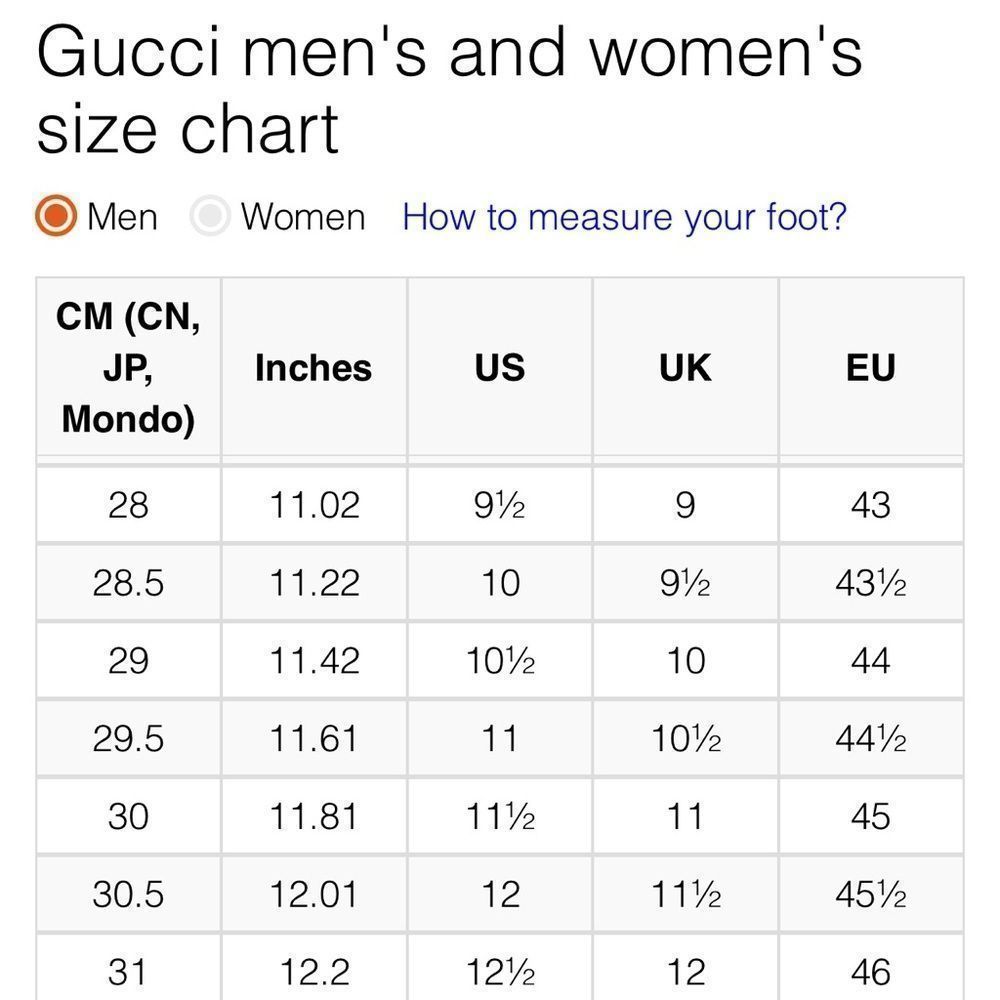Select the Men radio button

pos(57,216)
